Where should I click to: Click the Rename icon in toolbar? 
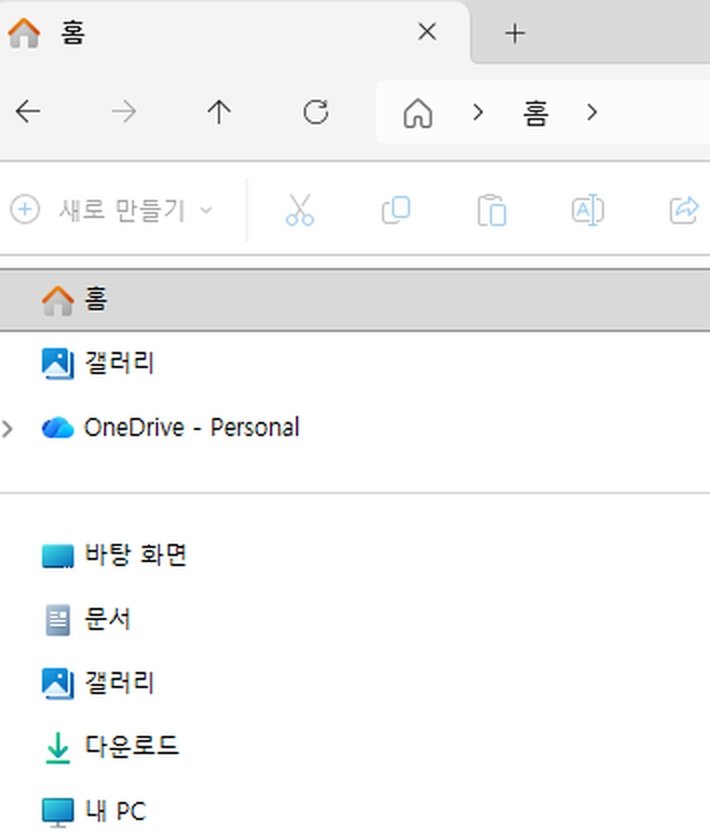(x=588, y=210)
